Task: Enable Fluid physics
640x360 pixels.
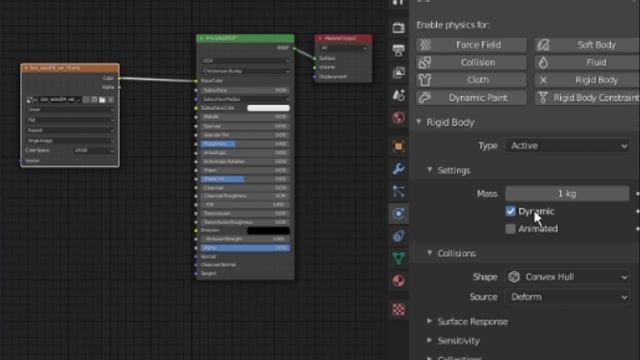Action: click(587, 62)
